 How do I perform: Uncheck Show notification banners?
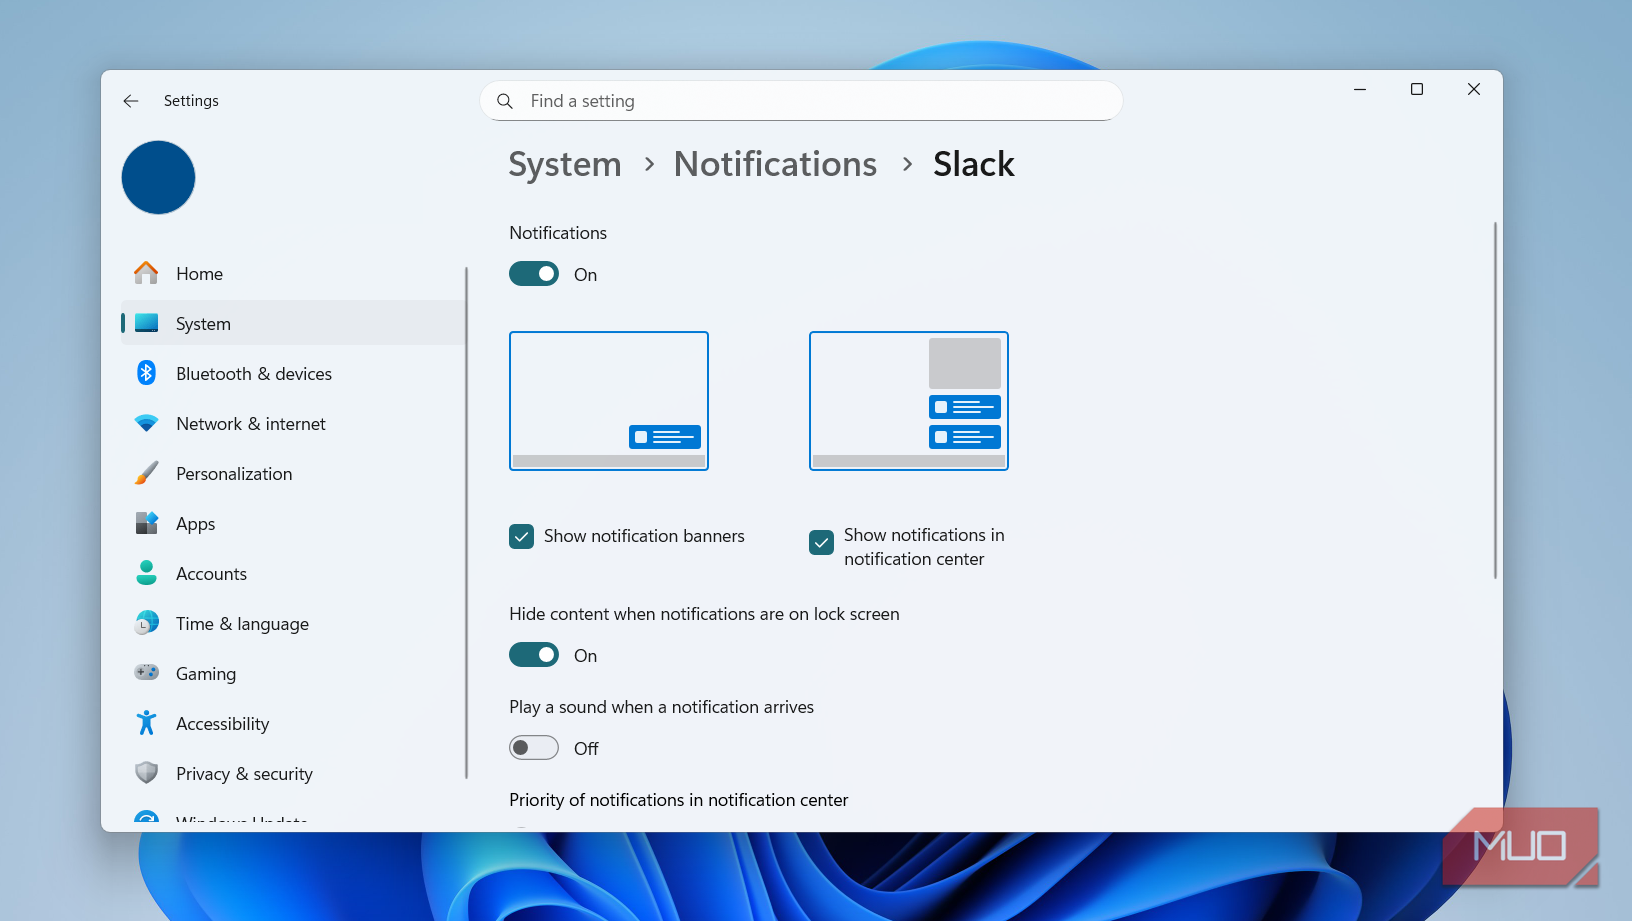coord(521,536)
